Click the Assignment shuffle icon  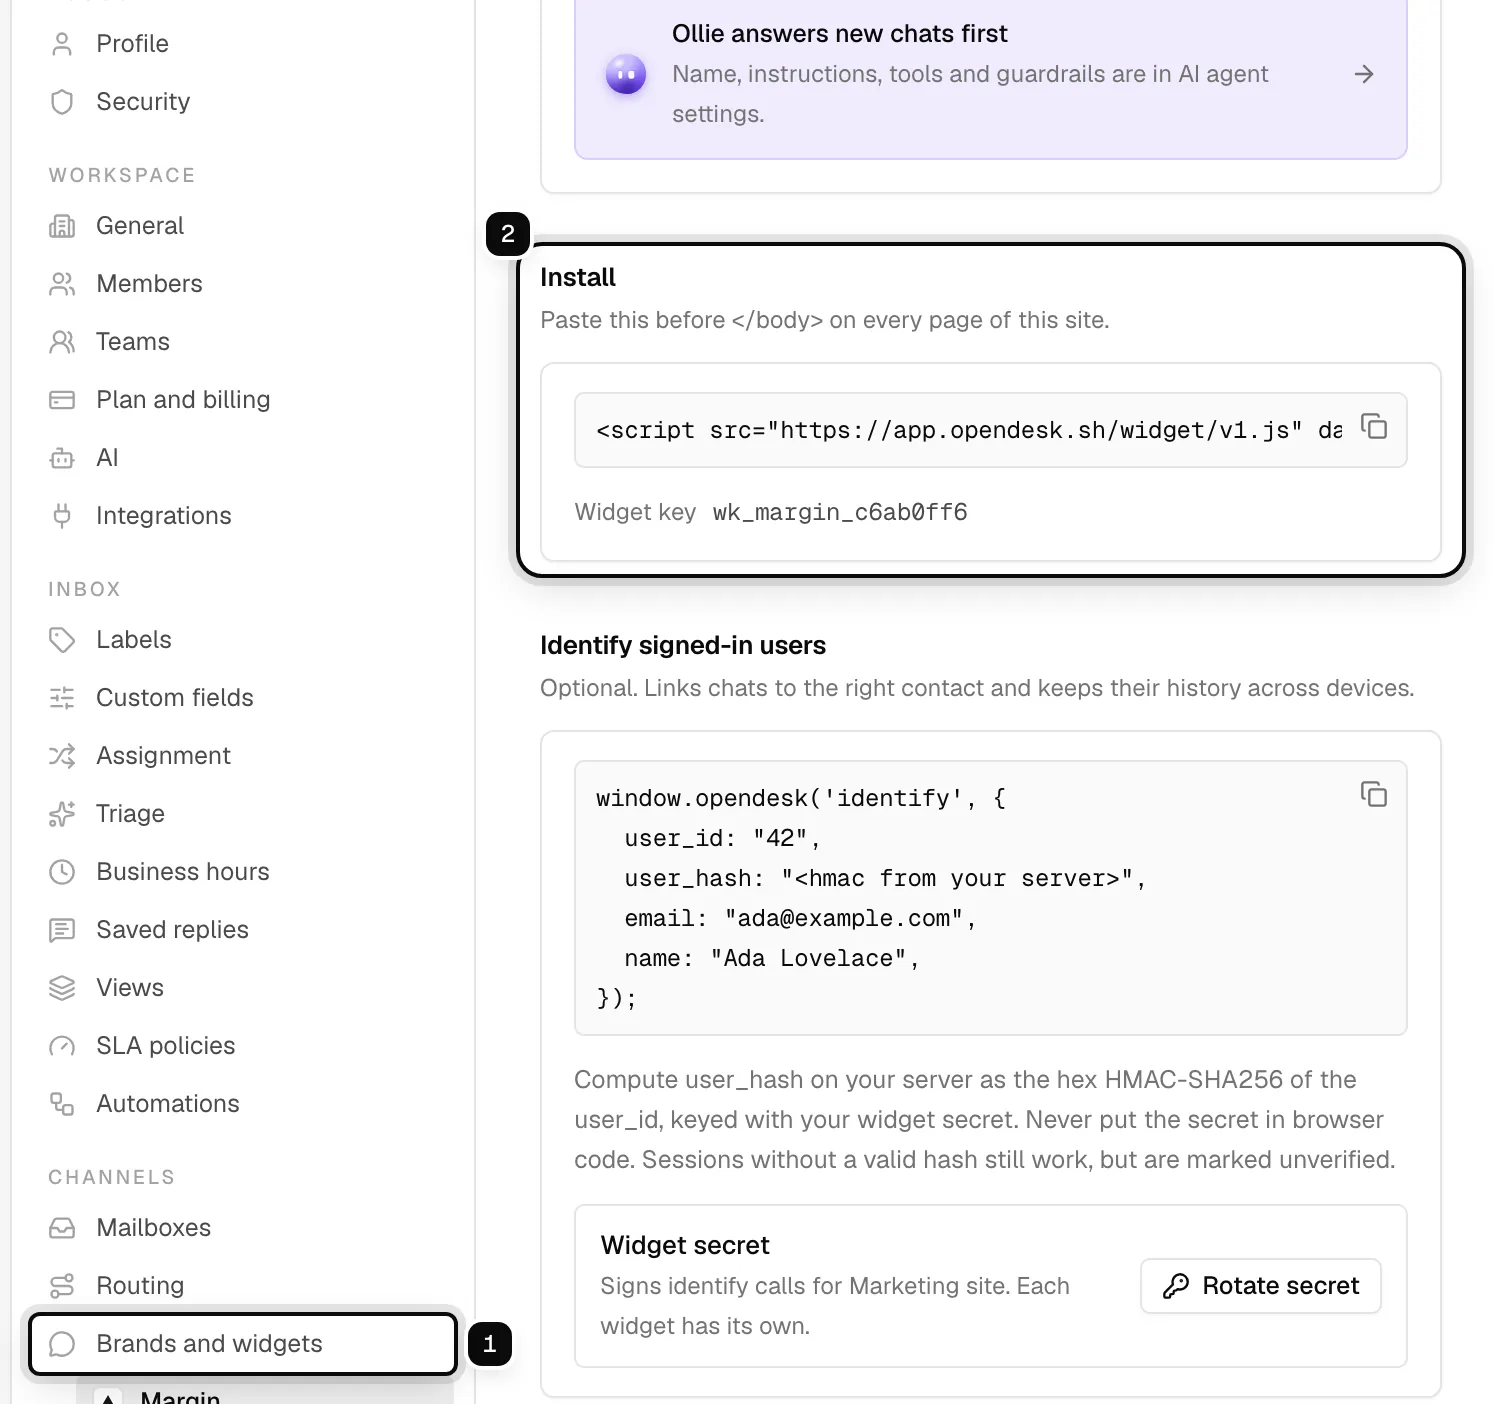point(62,756)
